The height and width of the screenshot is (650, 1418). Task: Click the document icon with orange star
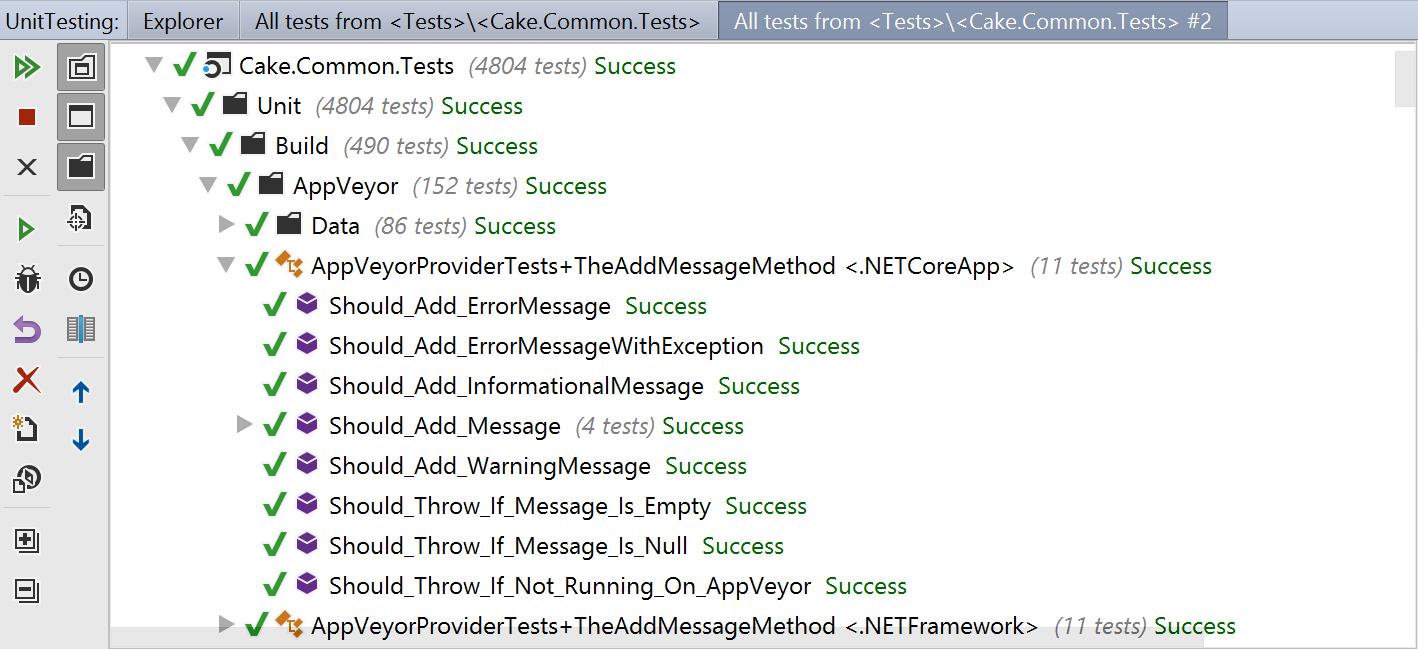(x=25, y=428)
